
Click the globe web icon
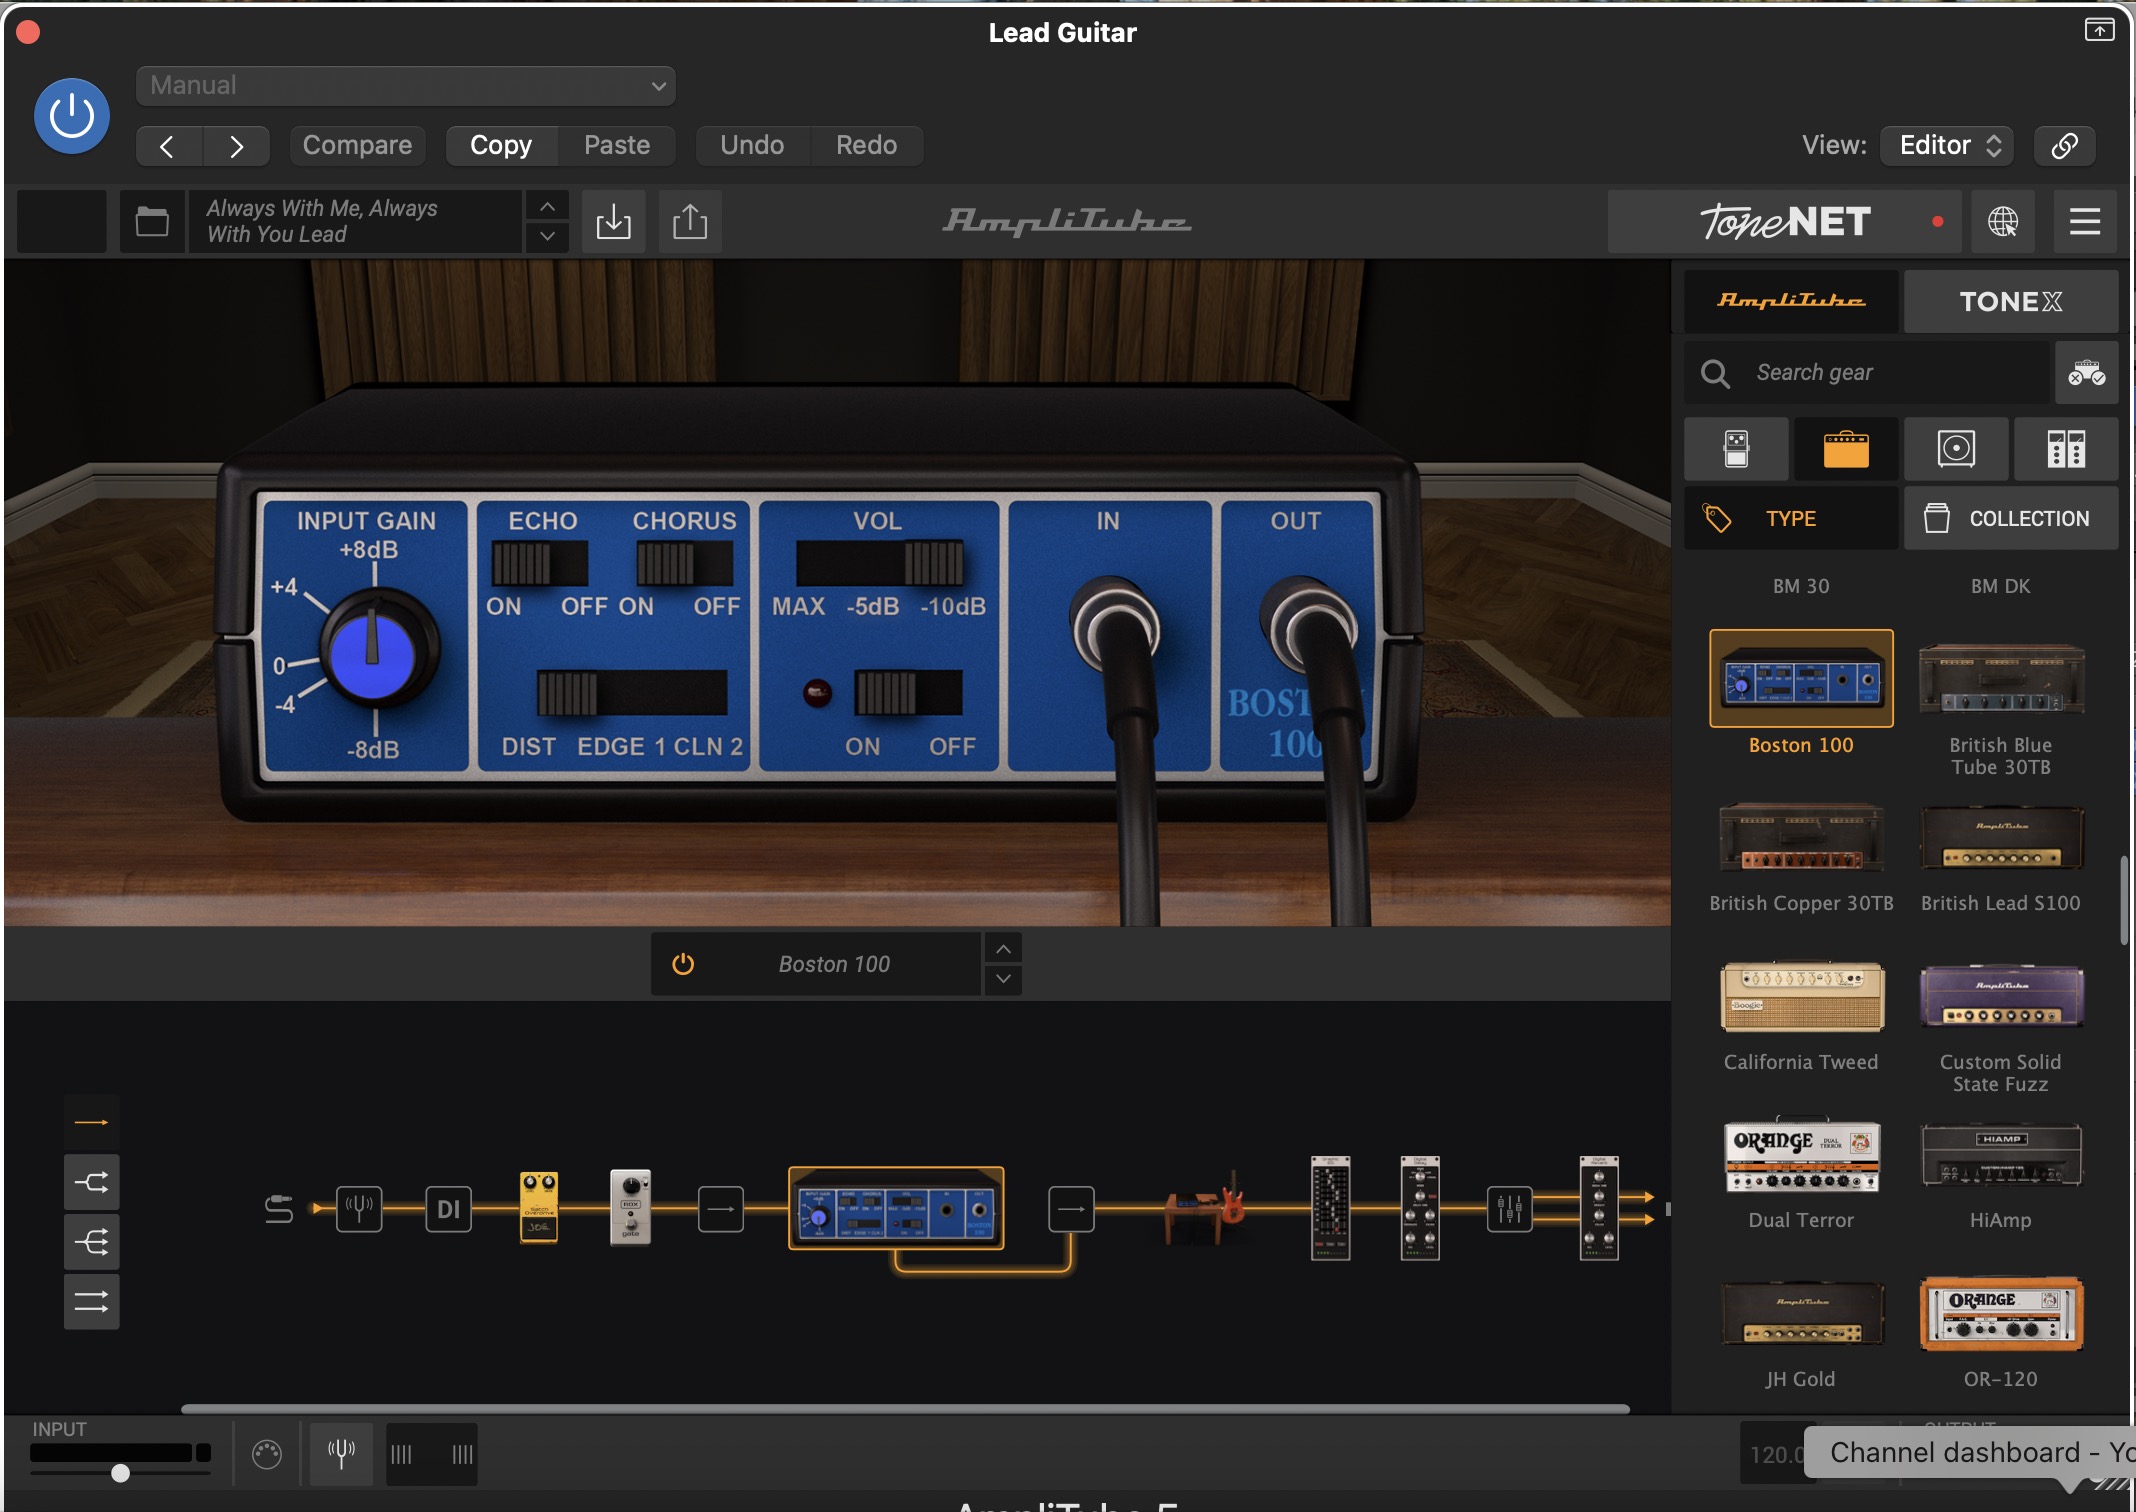2002,221
